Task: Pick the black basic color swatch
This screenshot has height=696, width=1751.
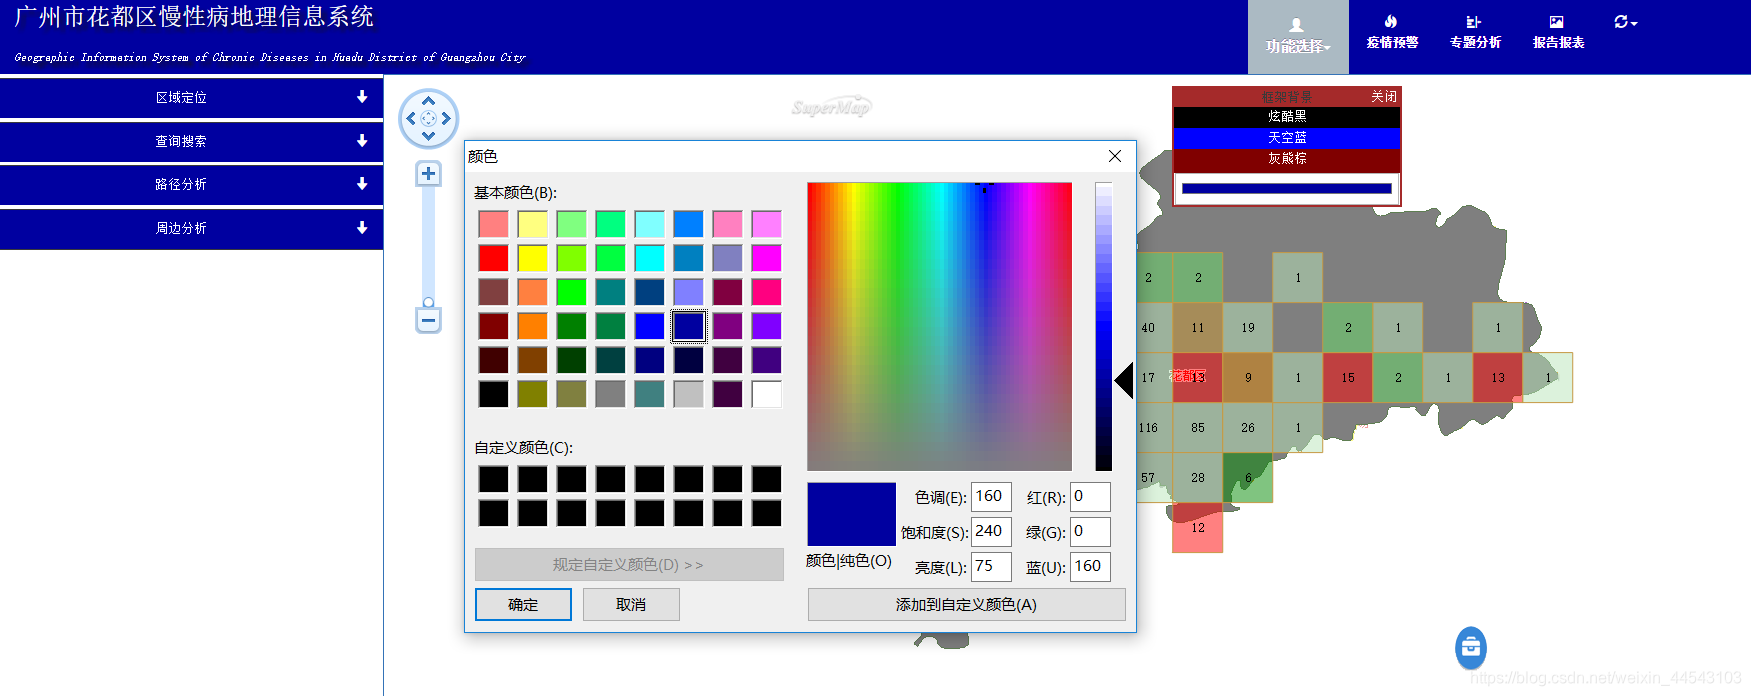Action: click(x=493, y=394)
